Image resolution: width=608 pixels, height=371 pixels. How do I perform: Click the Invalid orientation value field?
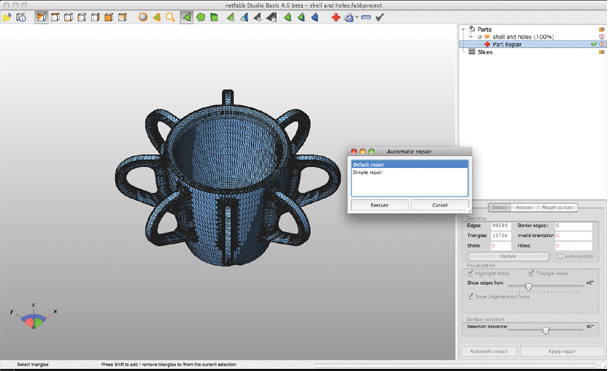[x=573, y=235]
